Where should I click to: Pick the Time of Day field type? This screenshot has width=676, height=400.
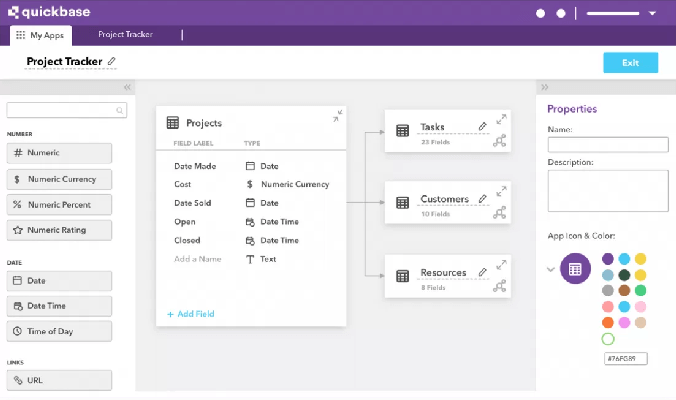(59, 331)
